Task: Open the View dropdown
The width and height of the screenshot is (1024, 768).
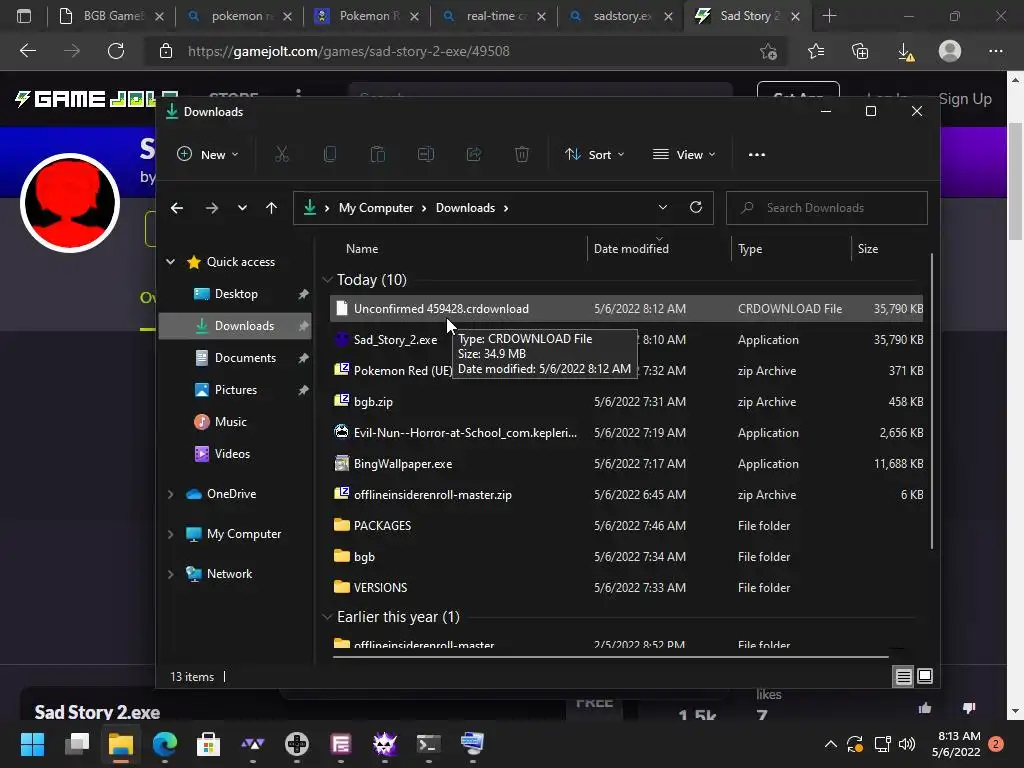Action: pyautogui.click(x=684, y=155)
